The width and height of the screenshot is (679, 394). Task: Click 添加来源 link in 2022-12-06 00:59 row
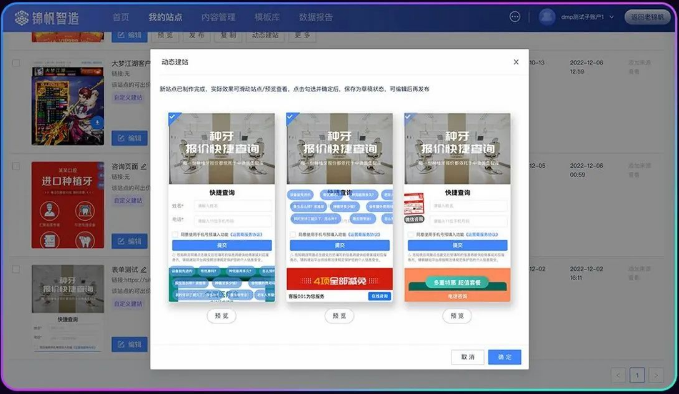click(x=640, y=165)
